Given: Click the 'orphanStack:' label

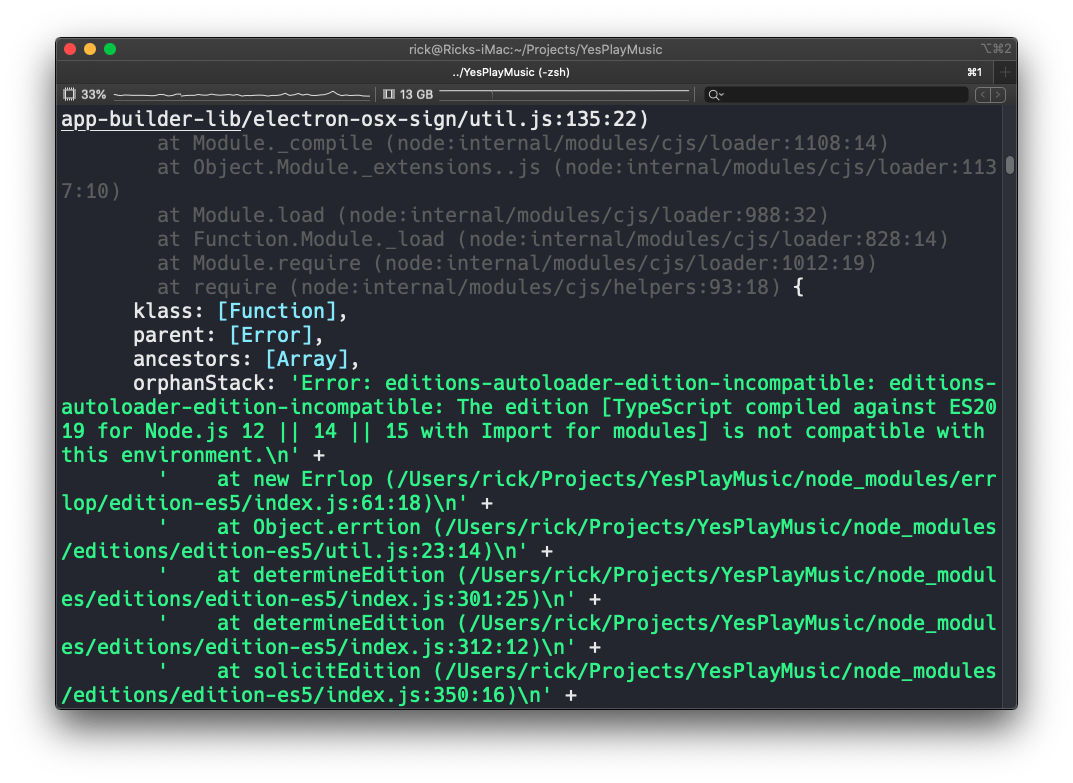Looking at the screenshot, I should [204, 383].
